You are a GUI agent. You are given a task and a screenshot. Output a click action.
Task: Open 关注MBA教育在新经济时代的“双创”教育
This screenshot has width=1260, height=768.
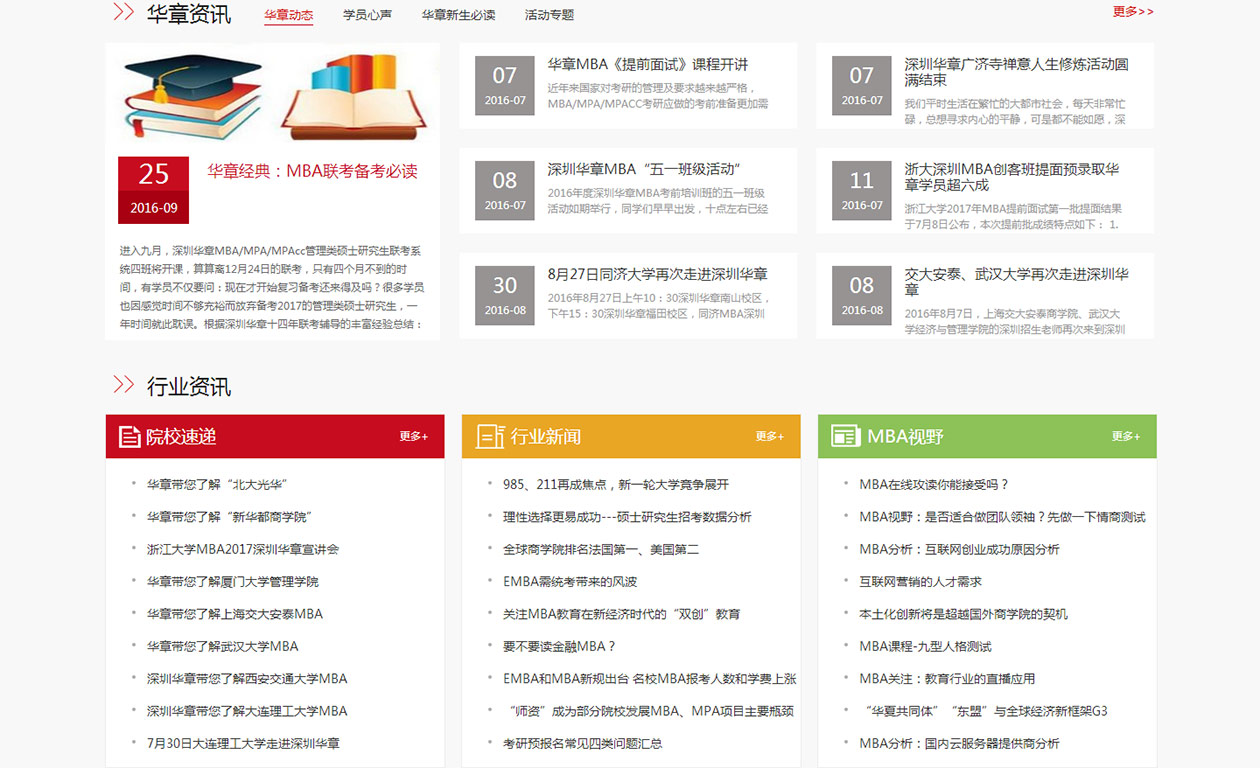tap(621, 614)
